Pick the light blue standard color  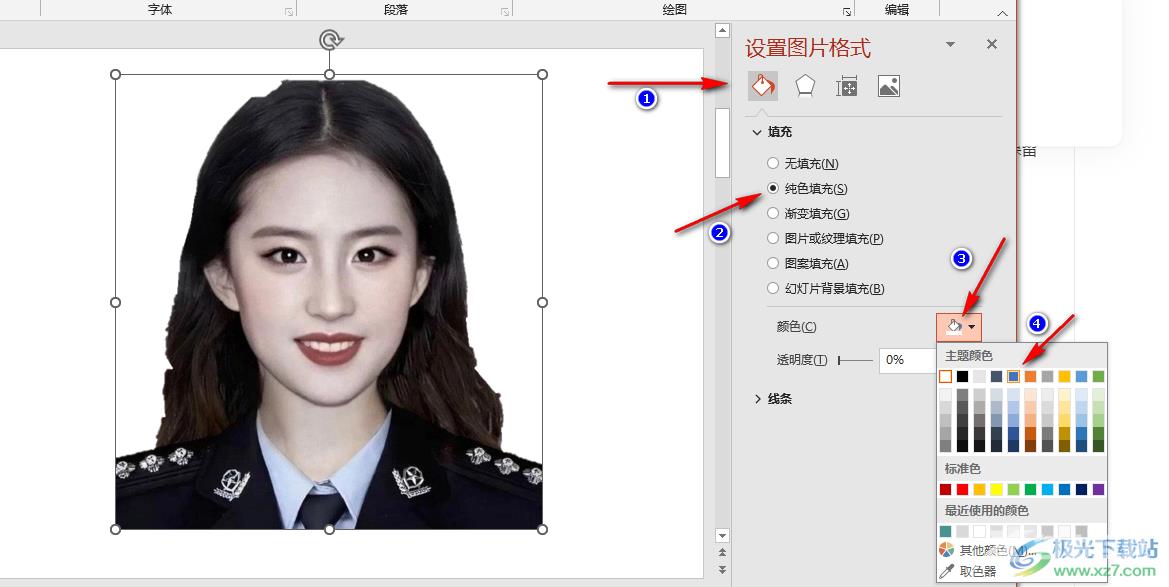[x=1047, y=489]
